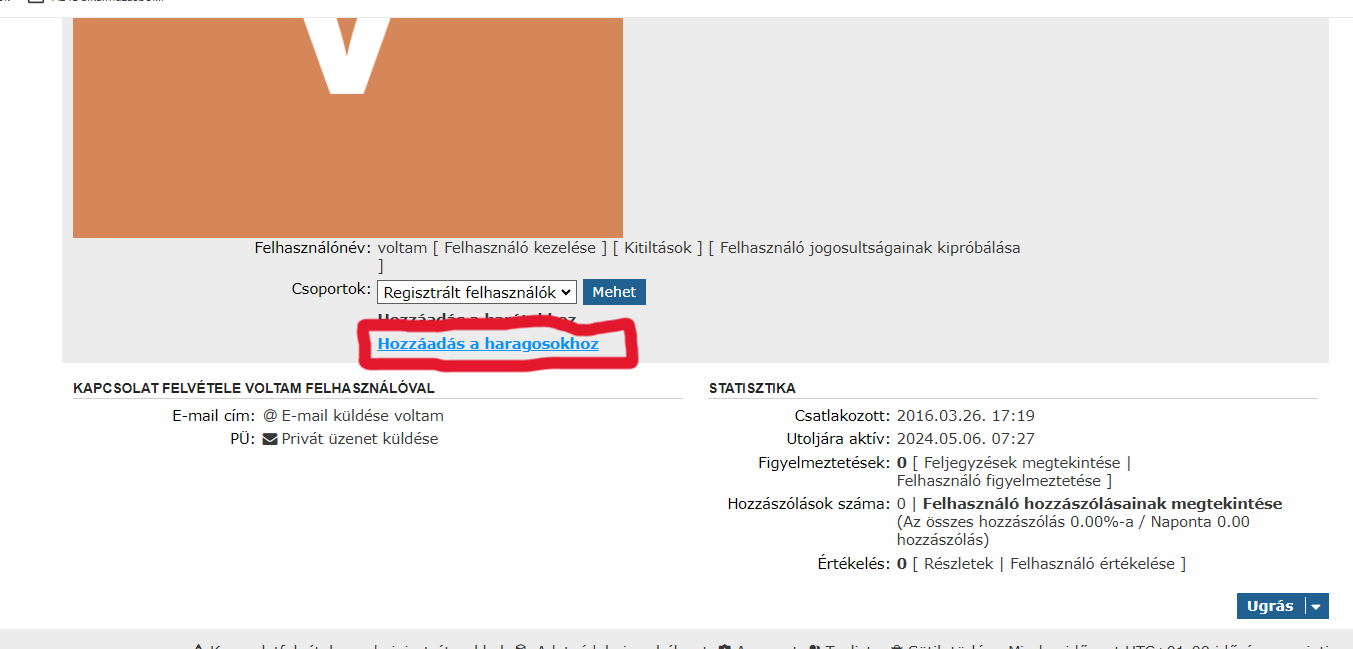
Task: Open Felhasználó kezelése link
Action: [x=520, y=248]
